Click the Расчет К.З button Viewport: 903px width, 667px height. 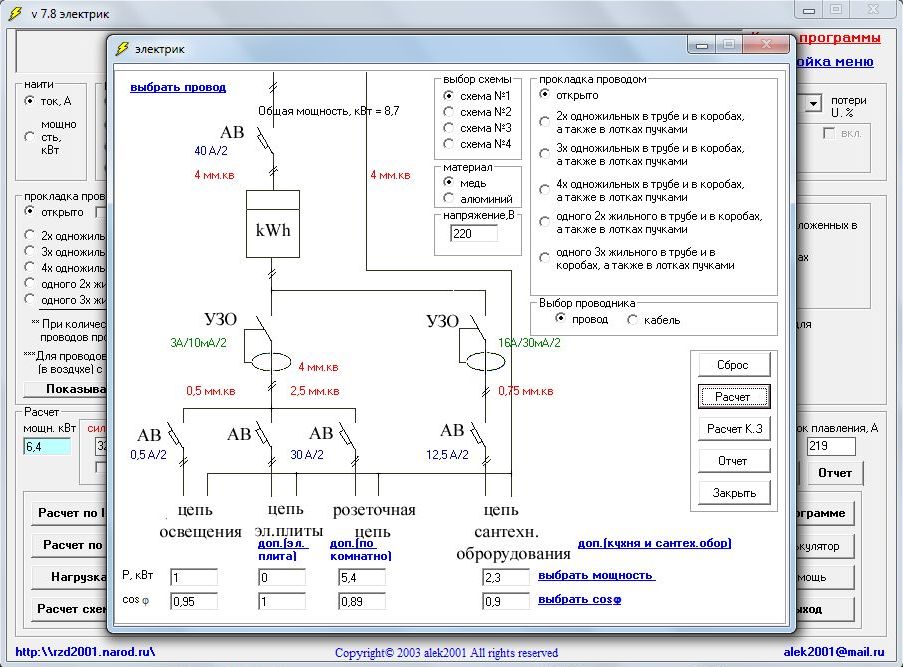pyautogui.click(x=732, y=429)
